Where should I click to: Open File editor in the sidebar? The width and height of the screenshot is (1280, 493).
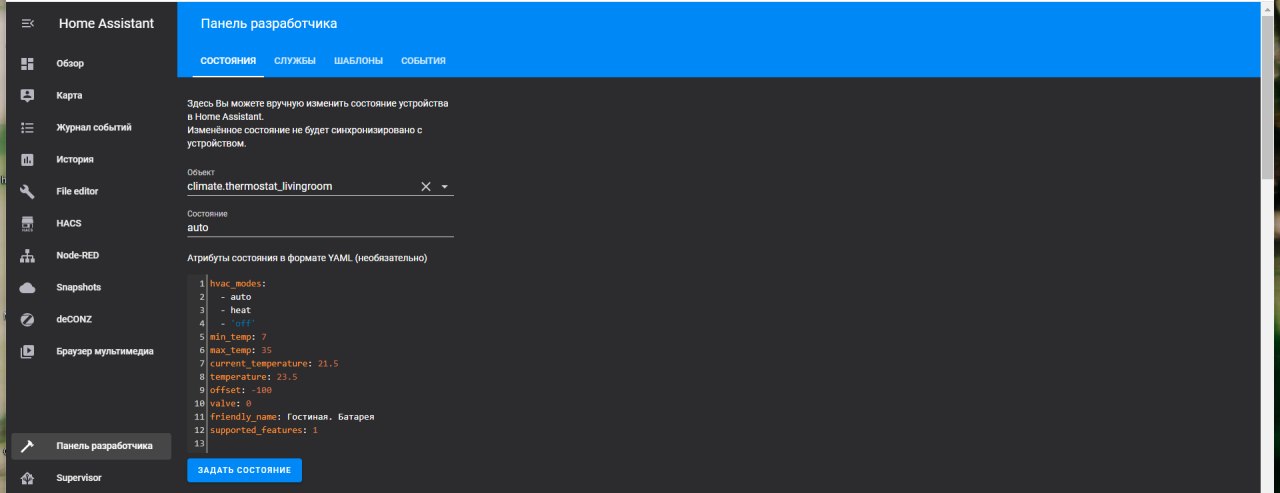(x=92, y=191)
